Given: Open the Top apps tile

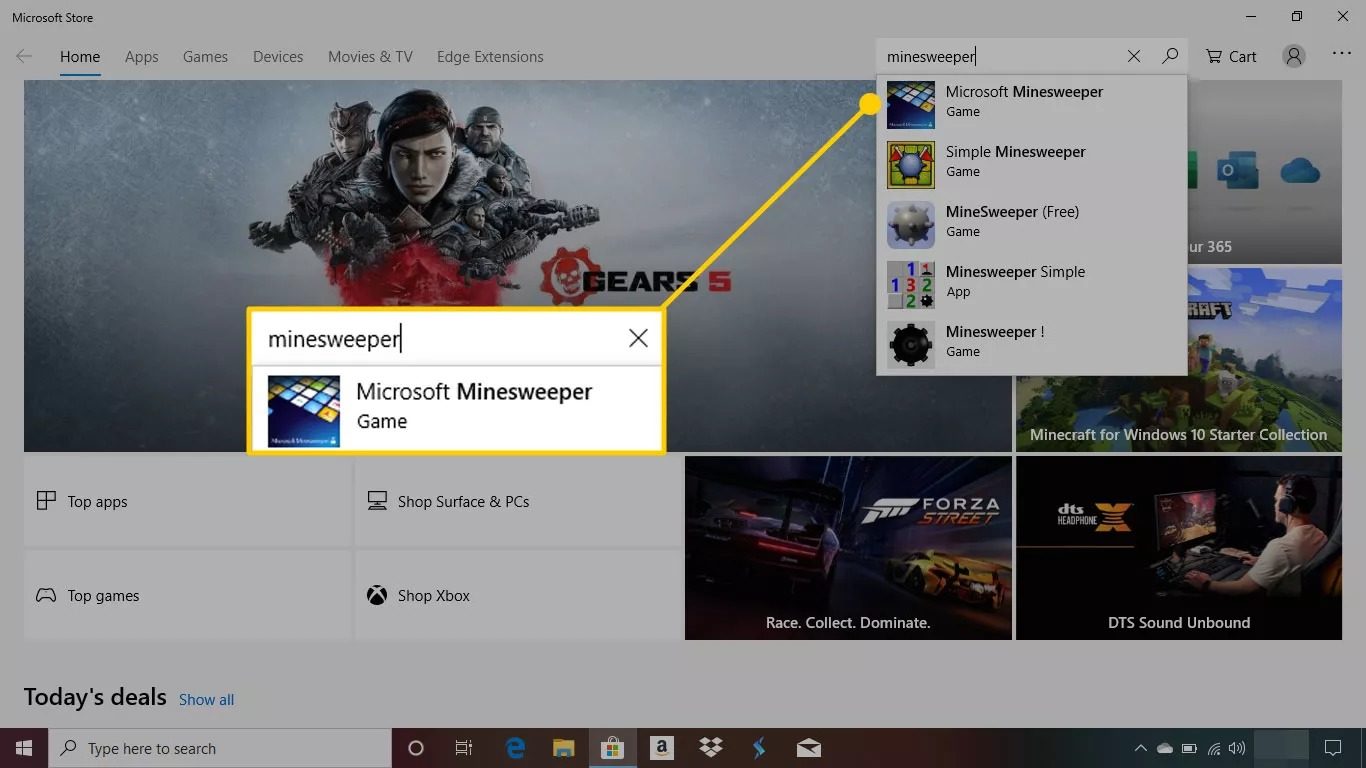Looking at the screenshot, I should (x=187, y=501).
